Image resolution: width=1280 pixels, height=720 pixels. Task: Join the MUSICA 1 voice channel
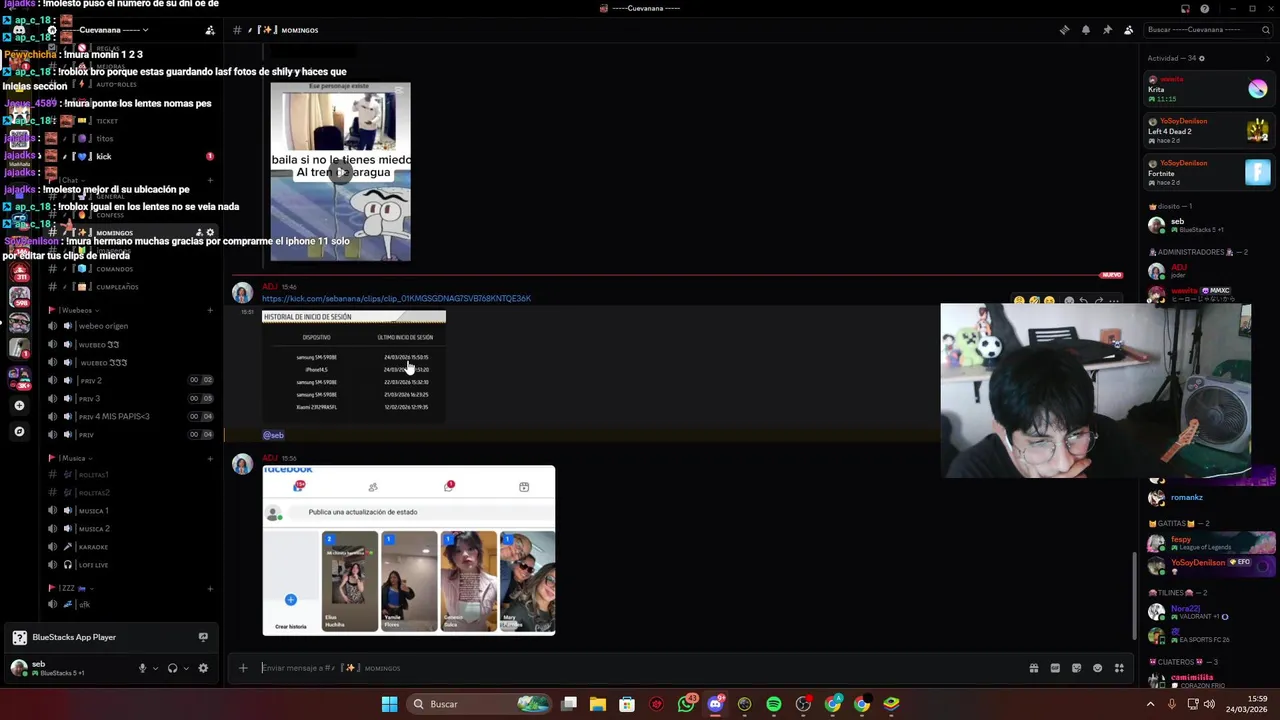coord(130,511)
